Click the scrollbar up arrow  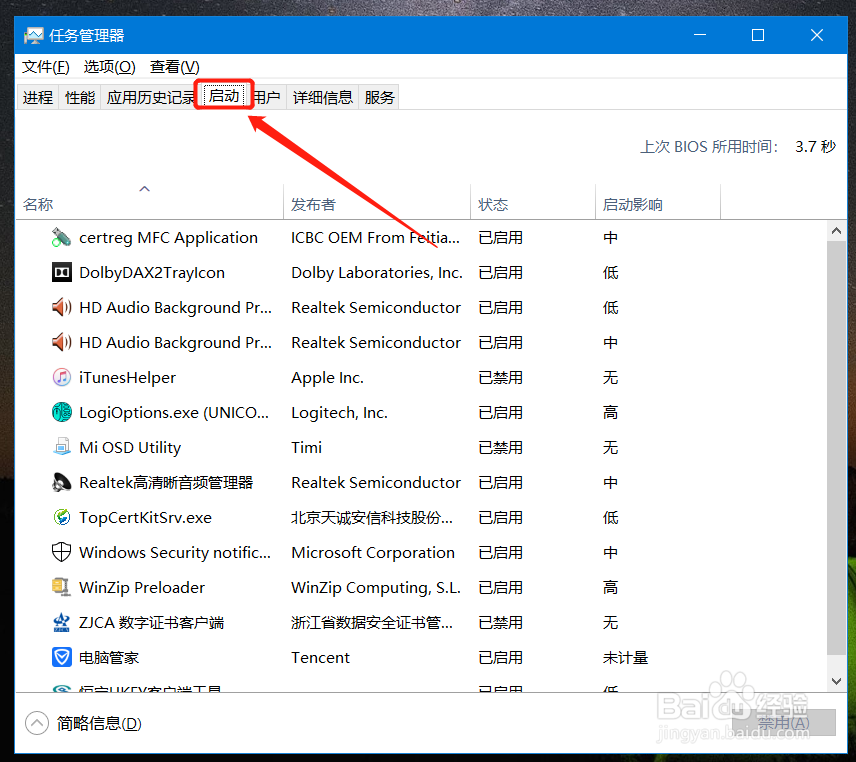point(836,231)
